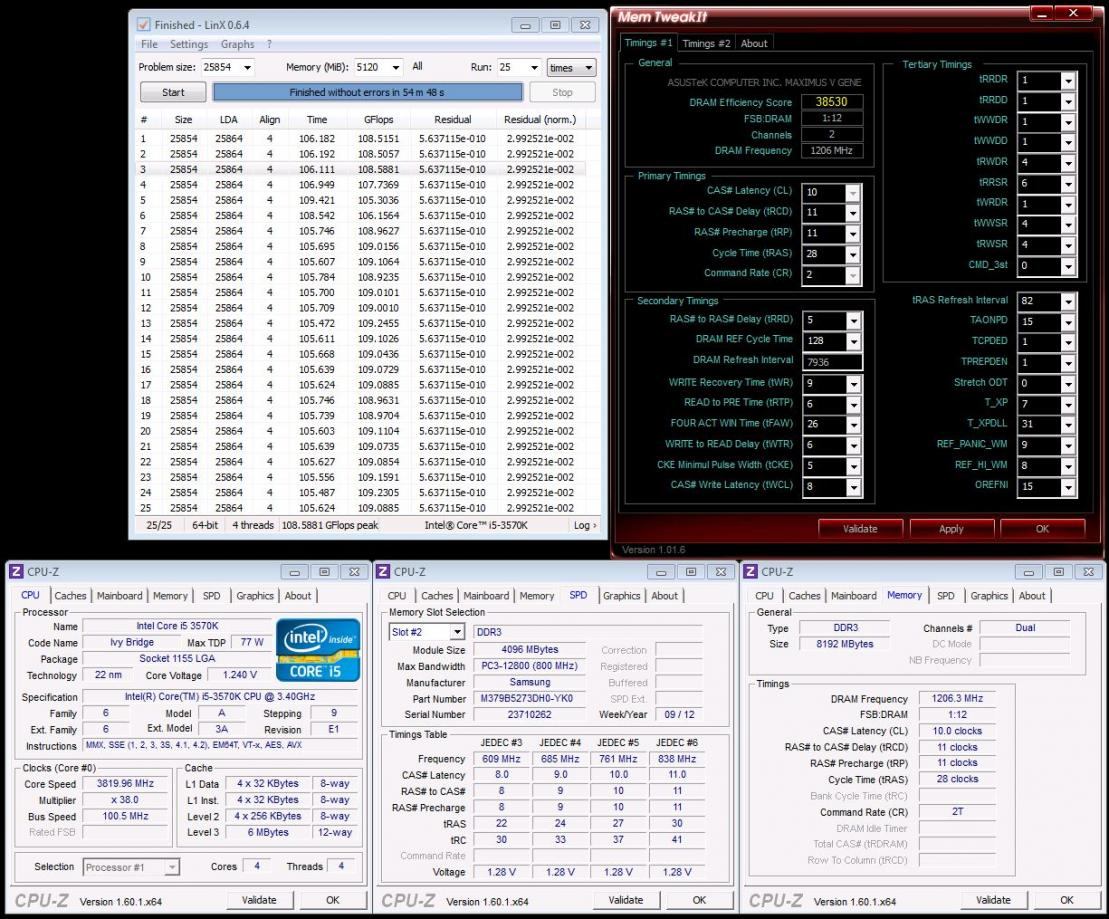Click the Part Number M379B5273DH0-YK0 field

529,698
